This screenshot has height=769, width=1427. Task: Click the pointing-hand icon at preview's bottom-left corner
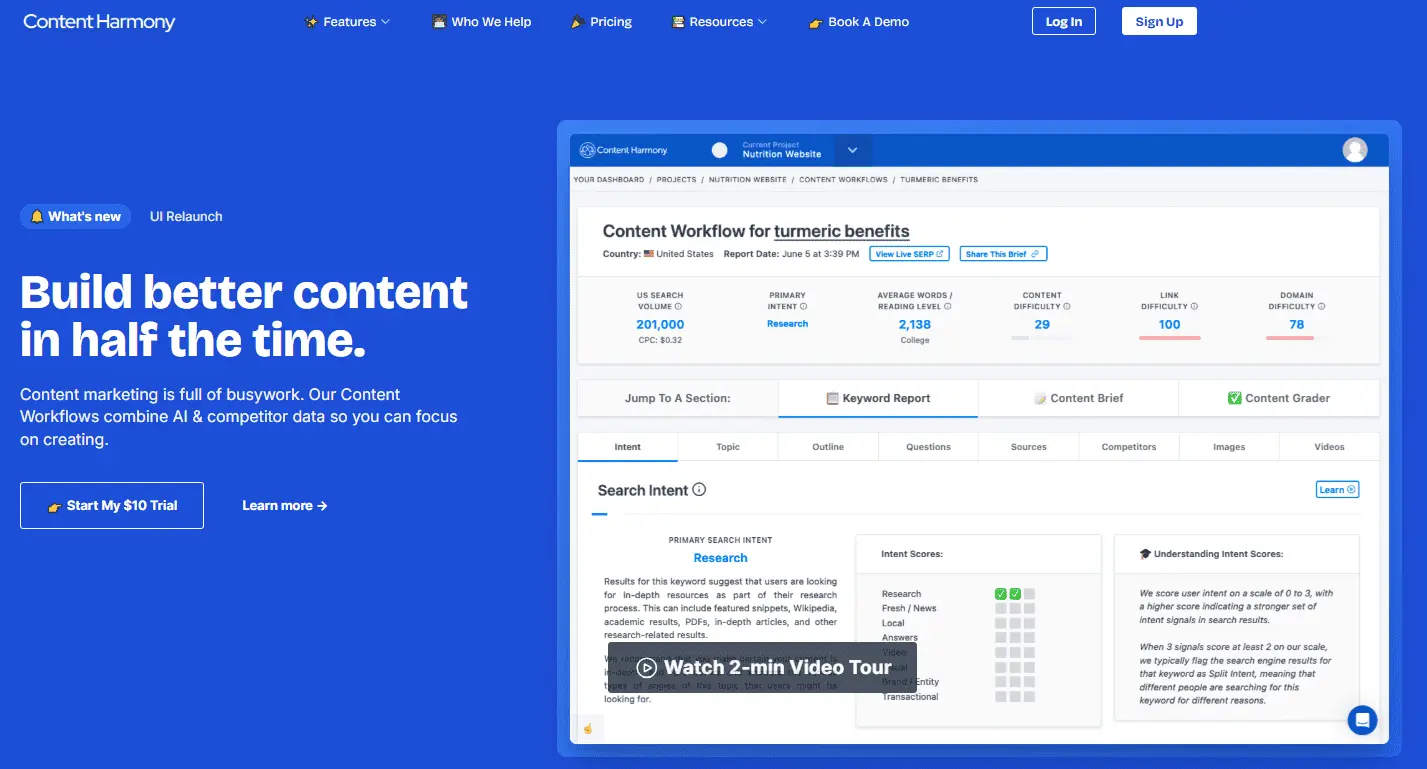(x=588, y=729)
